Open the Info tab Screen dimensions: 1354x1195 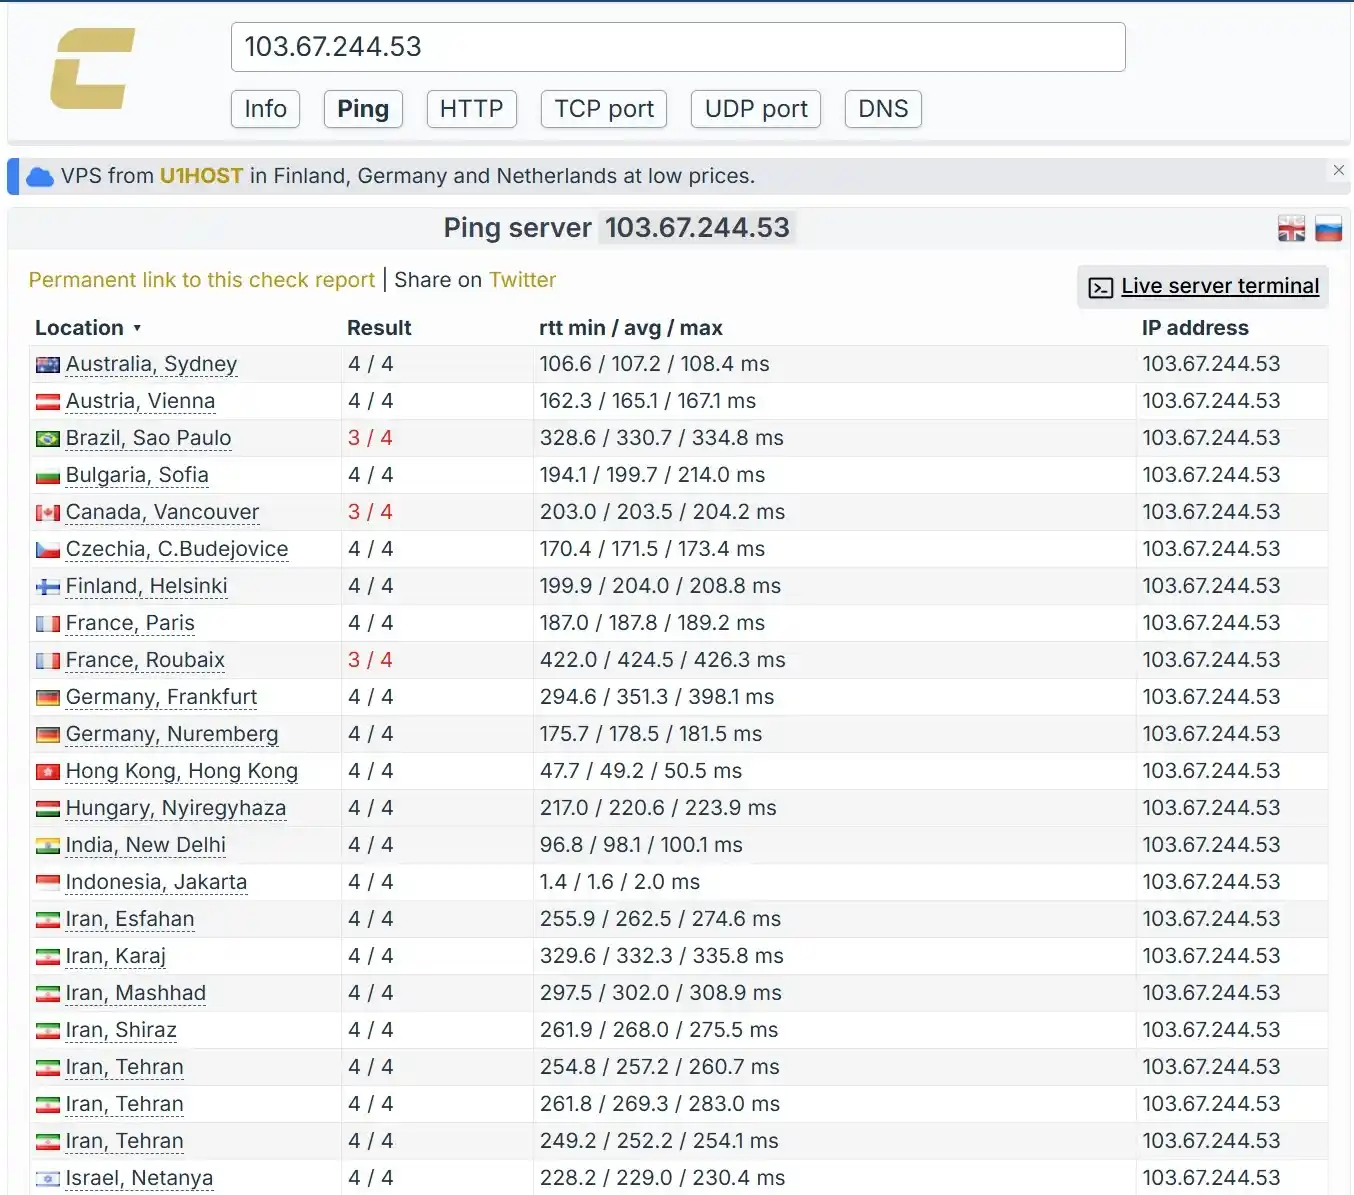[266, 109]
